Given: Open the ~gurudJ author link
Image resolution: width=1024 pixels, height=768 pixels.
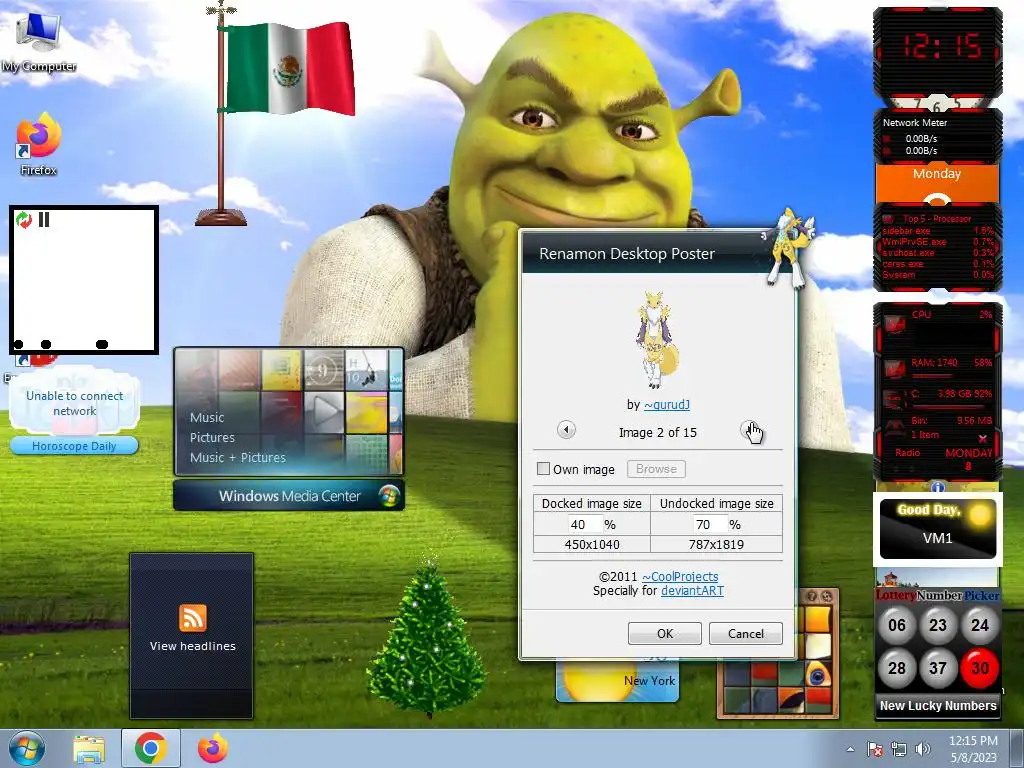Looking at the screenshot, I should click(x=667, y=405).
